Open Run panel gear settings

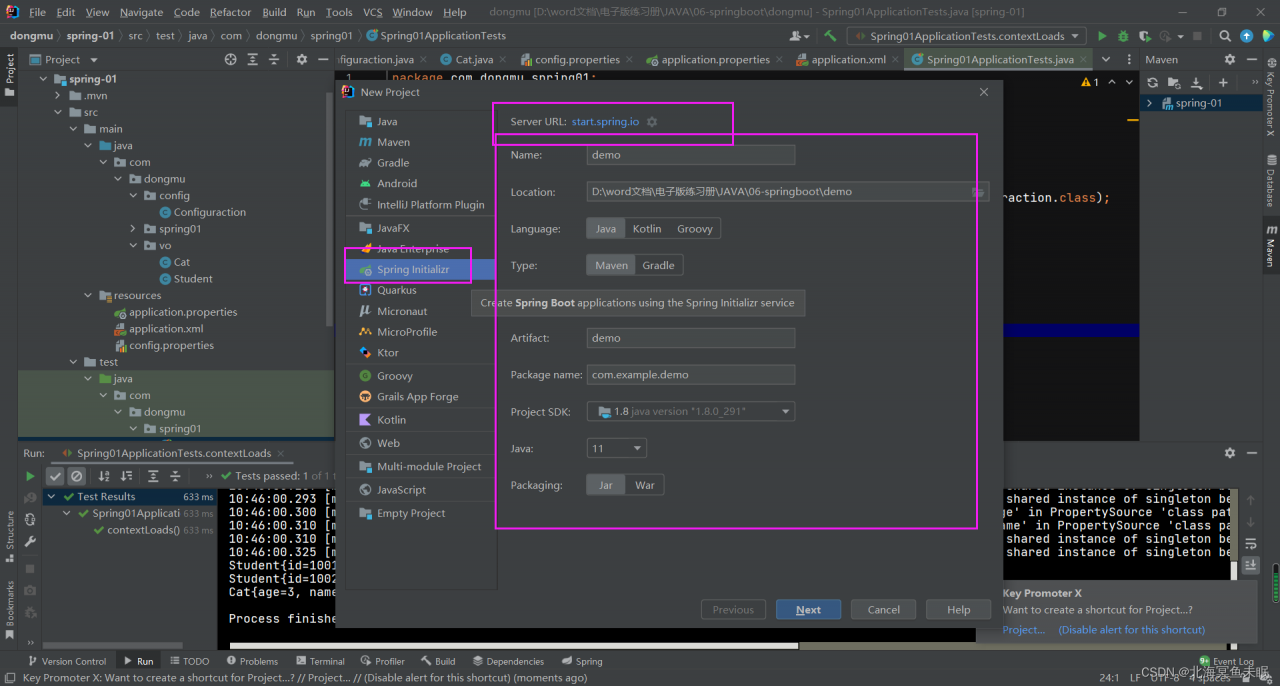point(1230,453)
